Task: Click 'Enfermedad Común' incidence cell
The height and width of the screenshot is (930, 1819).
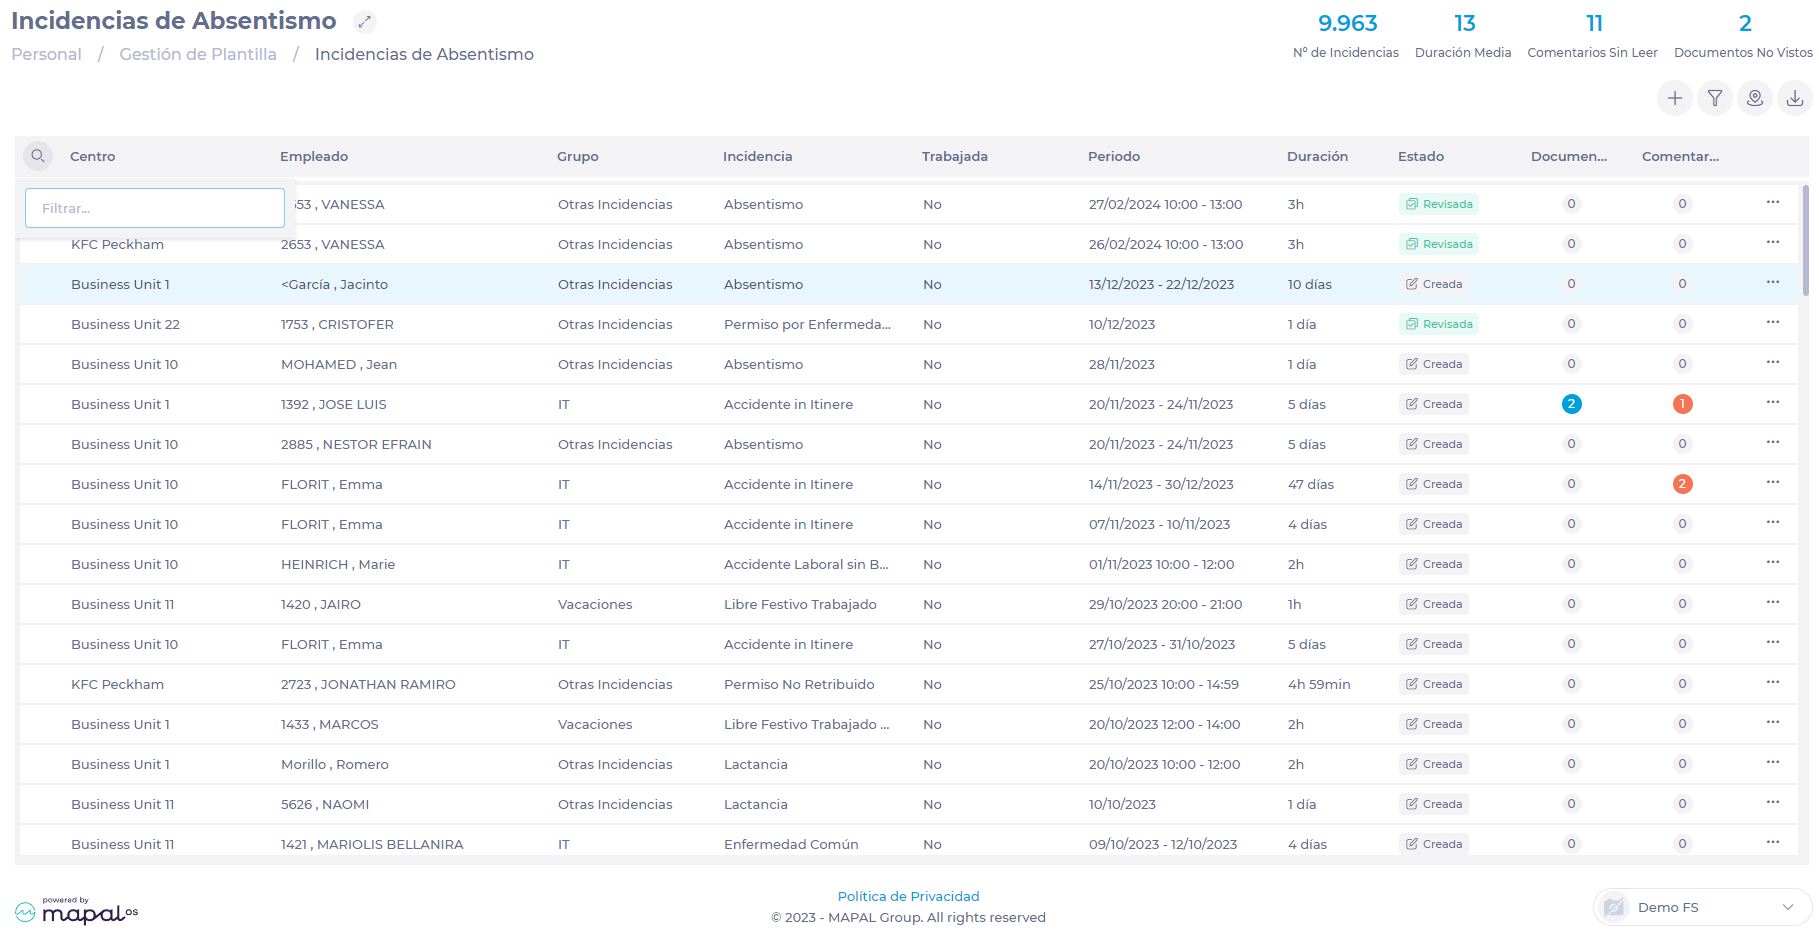Action: pyautogui.click(x=791, y=844)
